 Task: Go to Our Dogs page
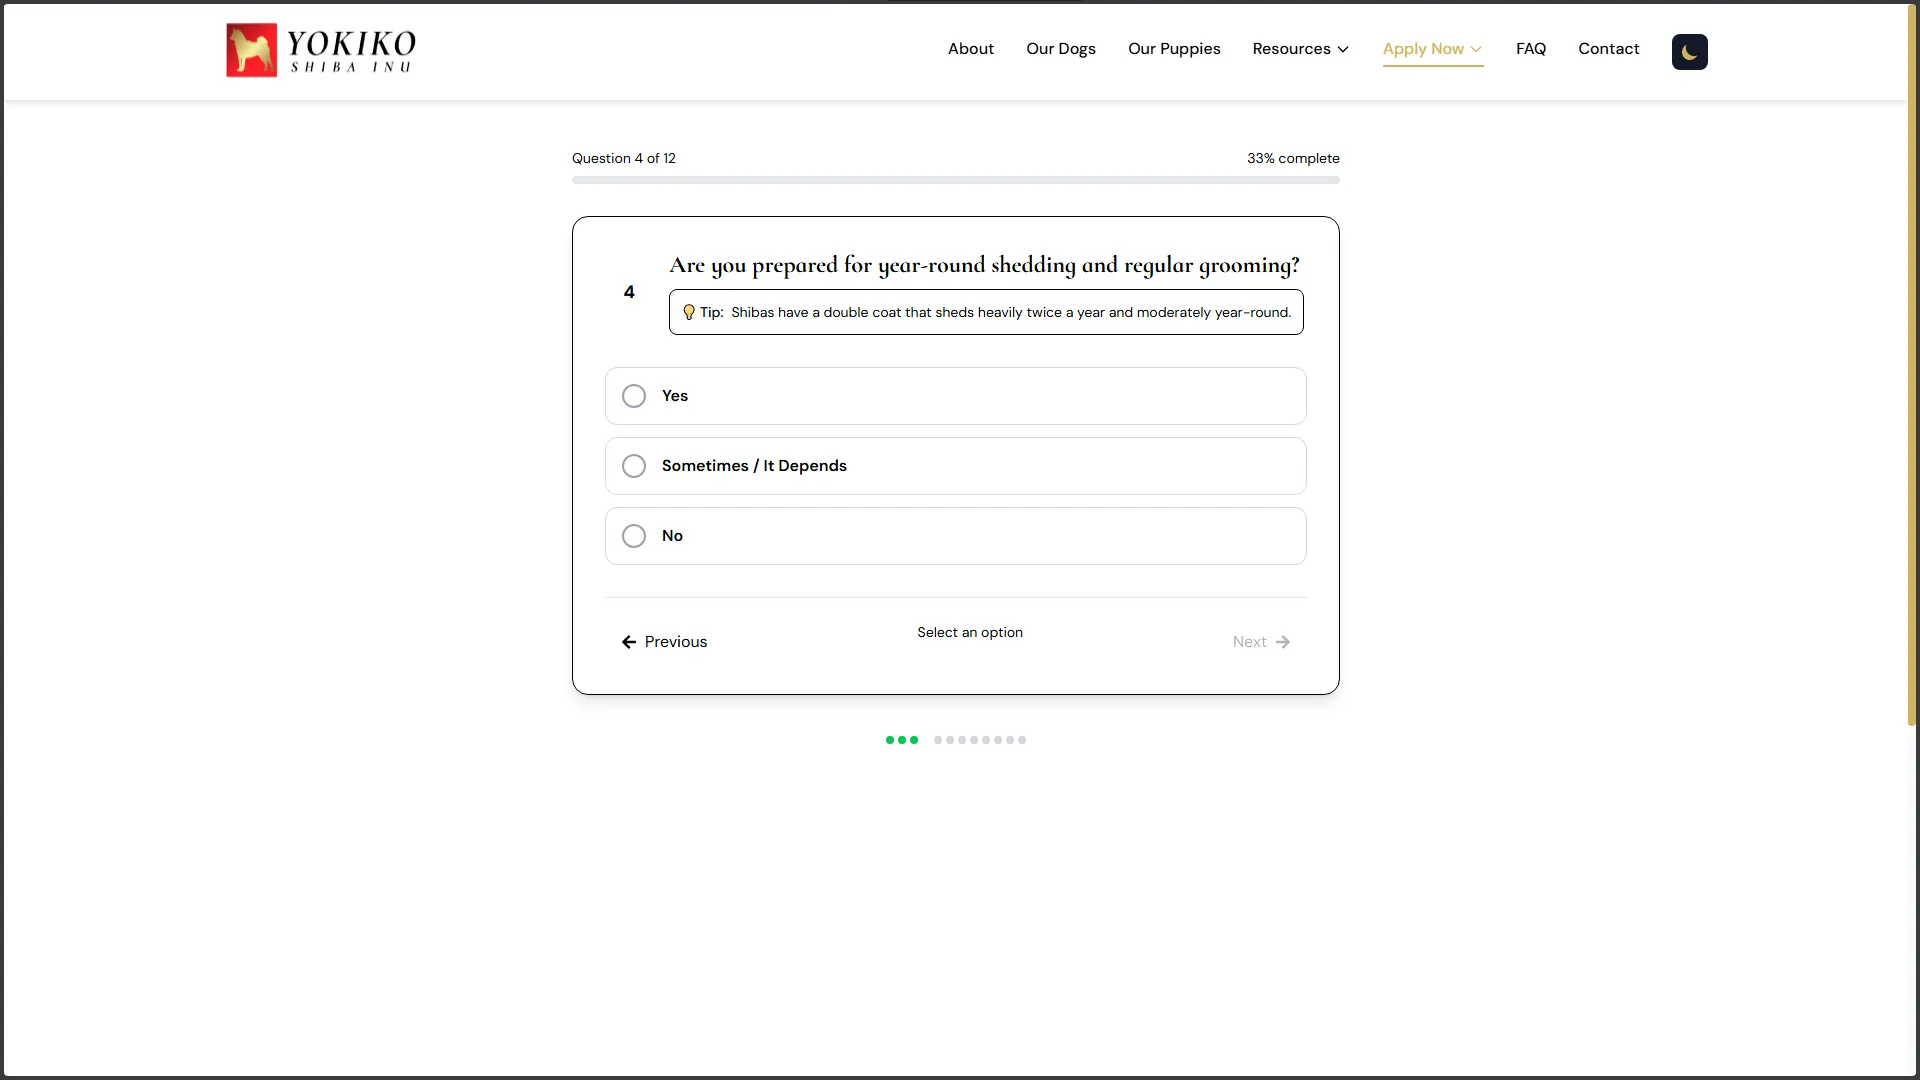(1060, 49)
